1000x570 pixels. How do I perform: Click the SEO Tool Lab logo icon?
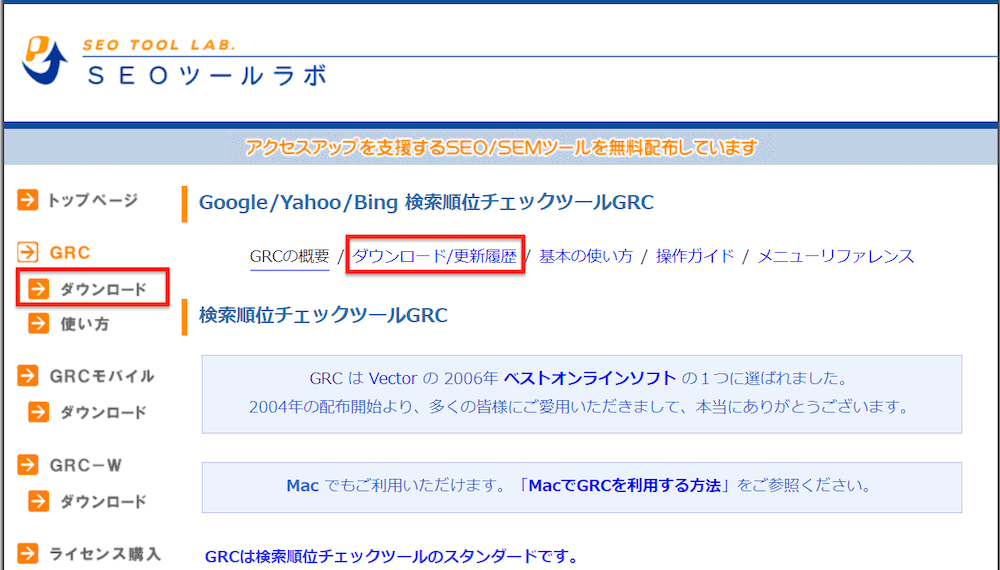pyautogui.click(x=45, y=61)
